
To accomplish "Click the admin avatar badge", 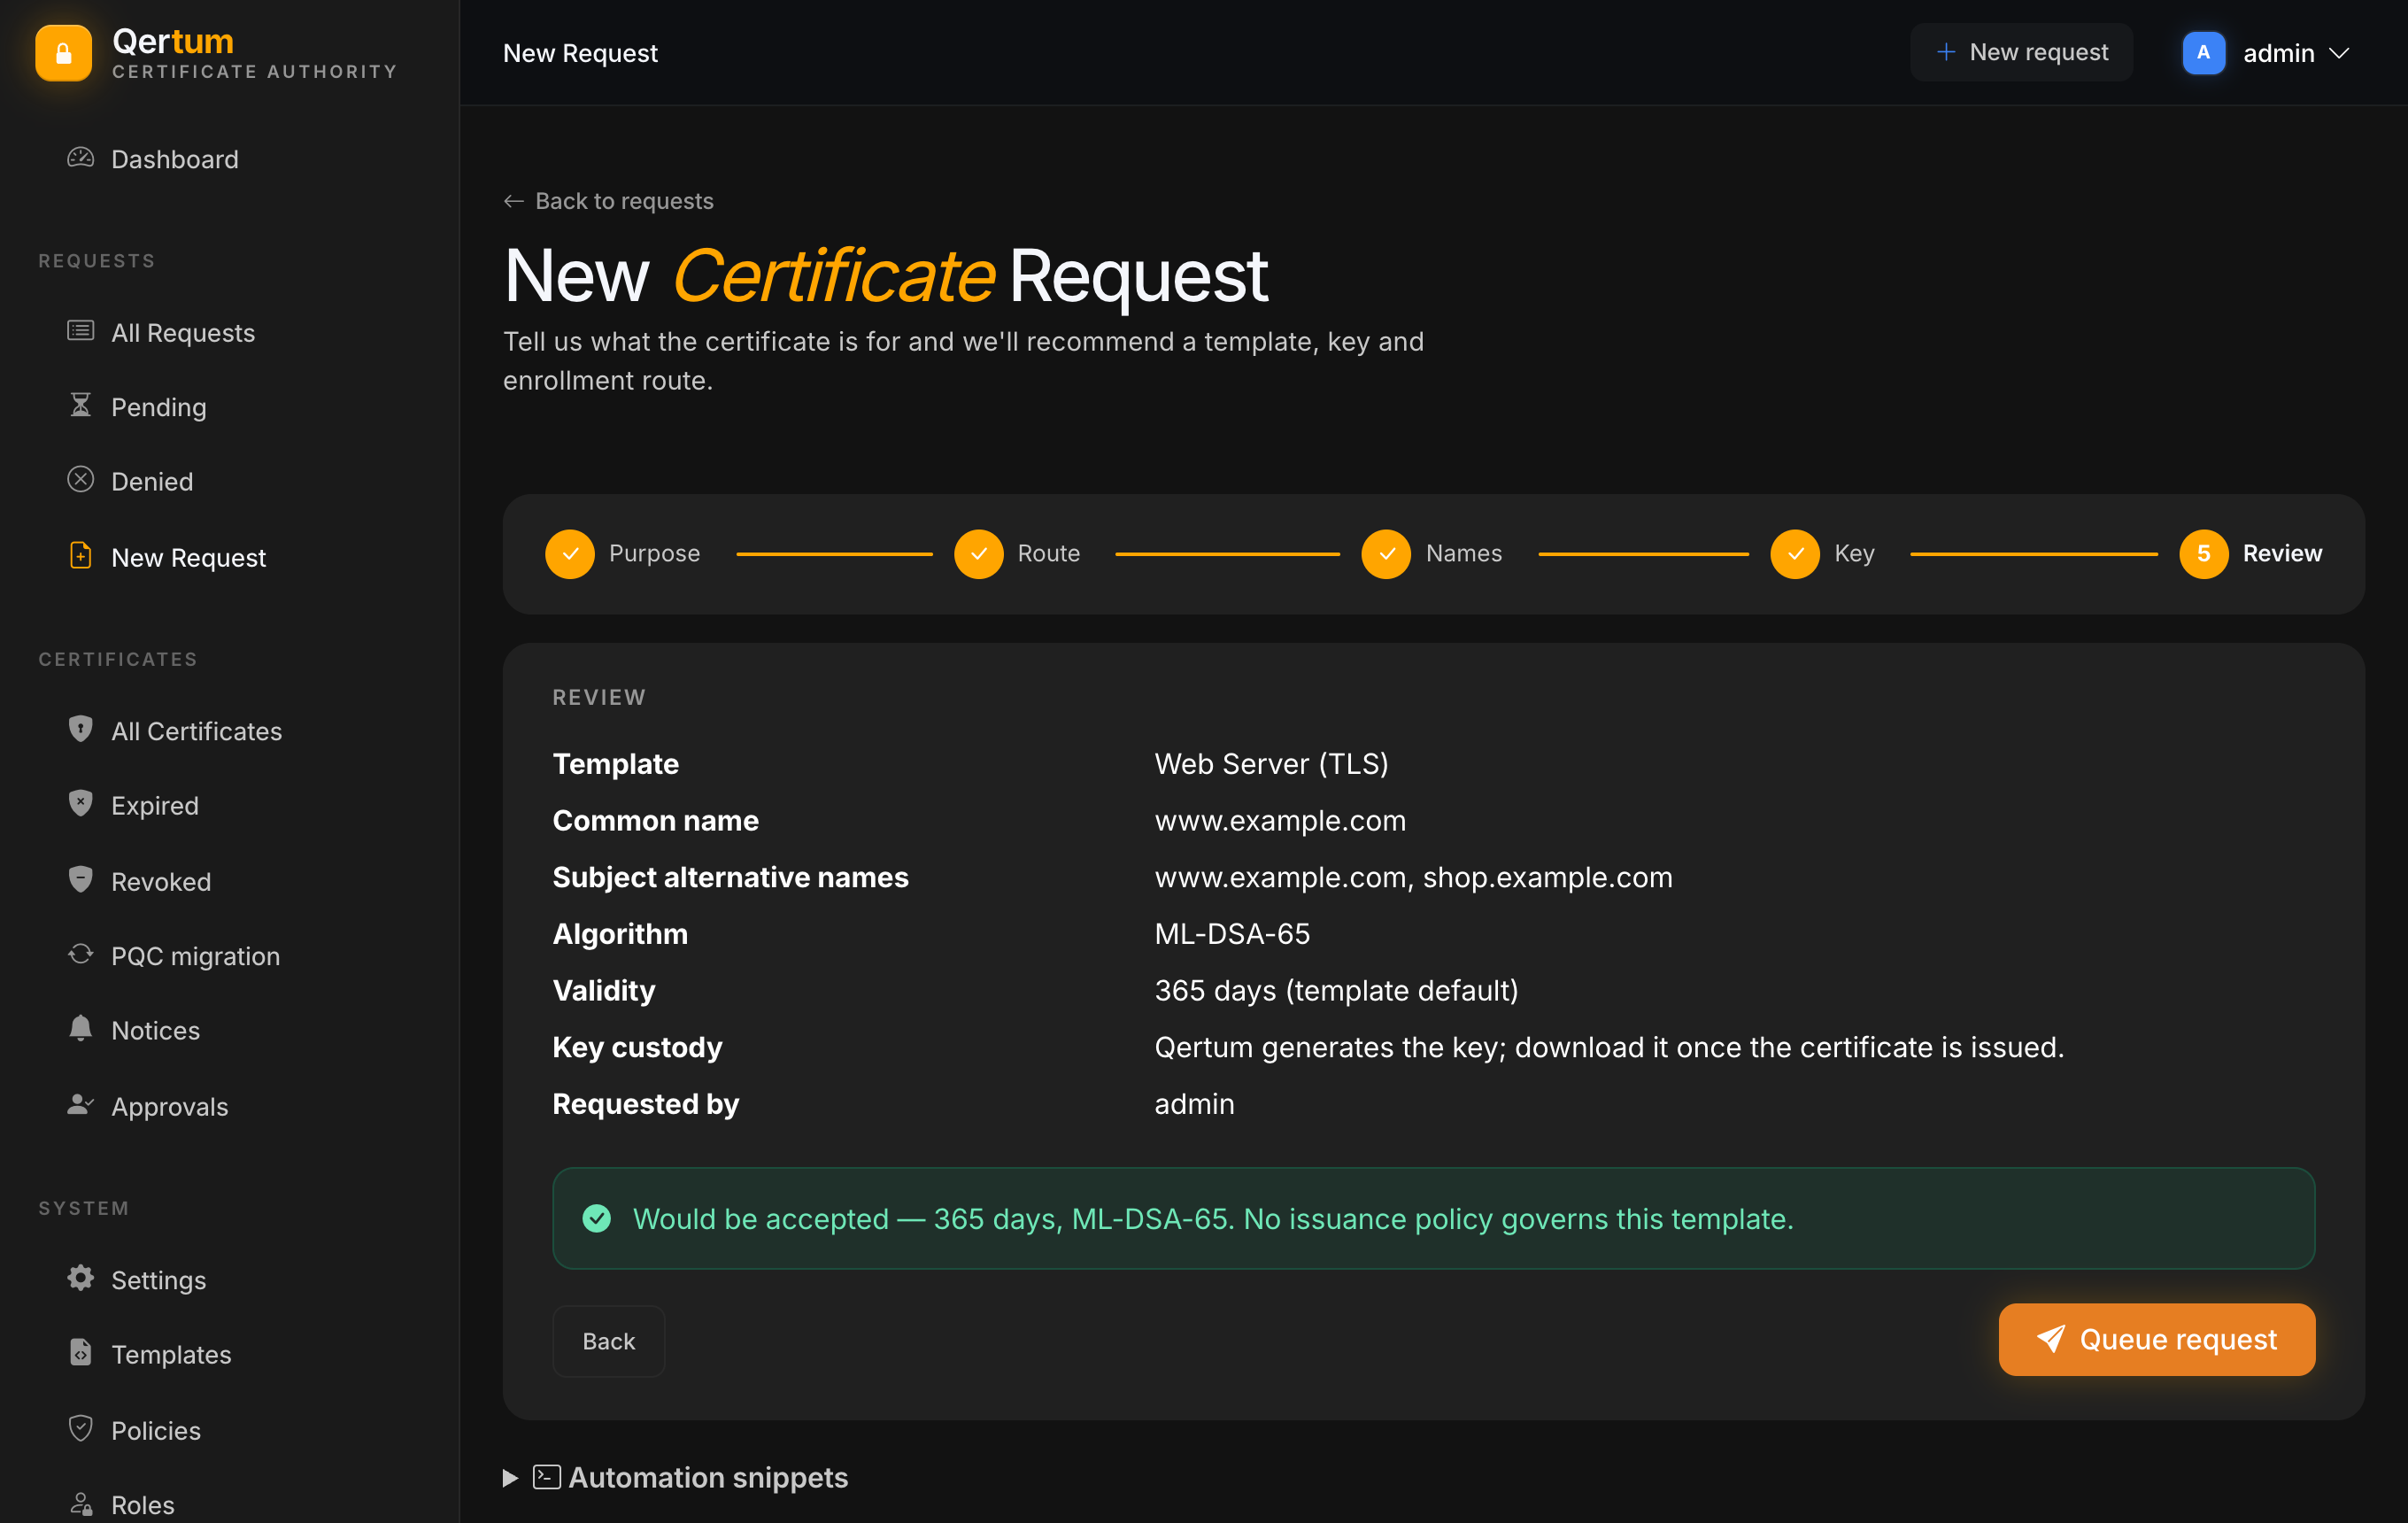I will [x=2203, y=52].
